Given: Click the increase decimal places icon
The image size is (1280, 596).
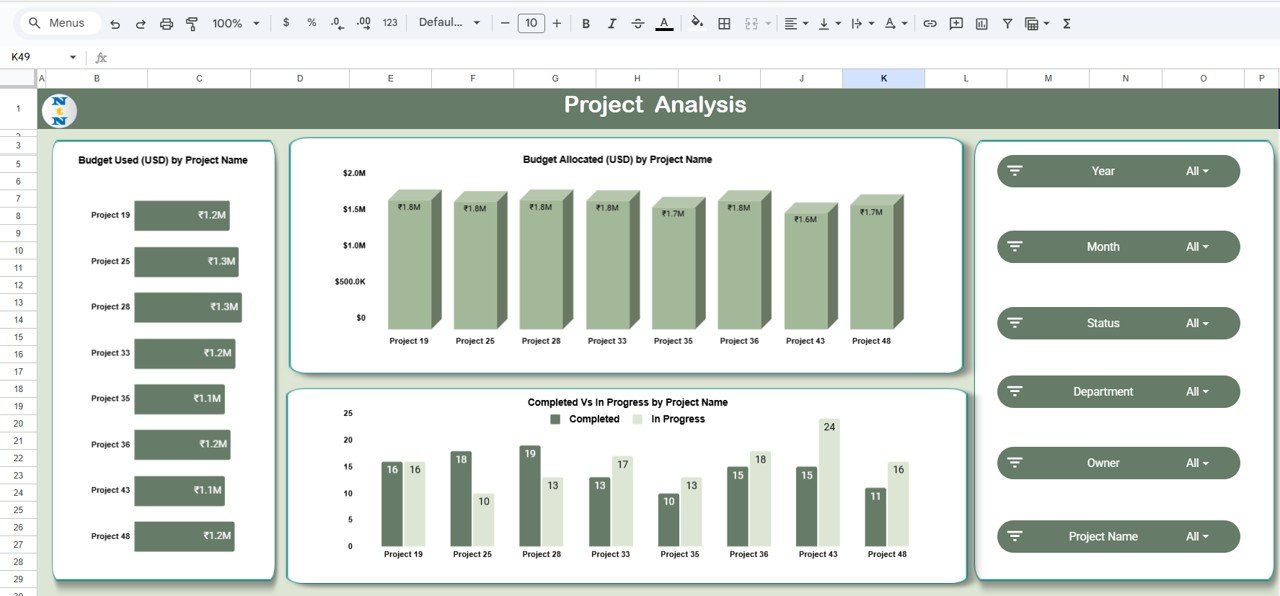Looking at the screenshot, I should point(362,22).
